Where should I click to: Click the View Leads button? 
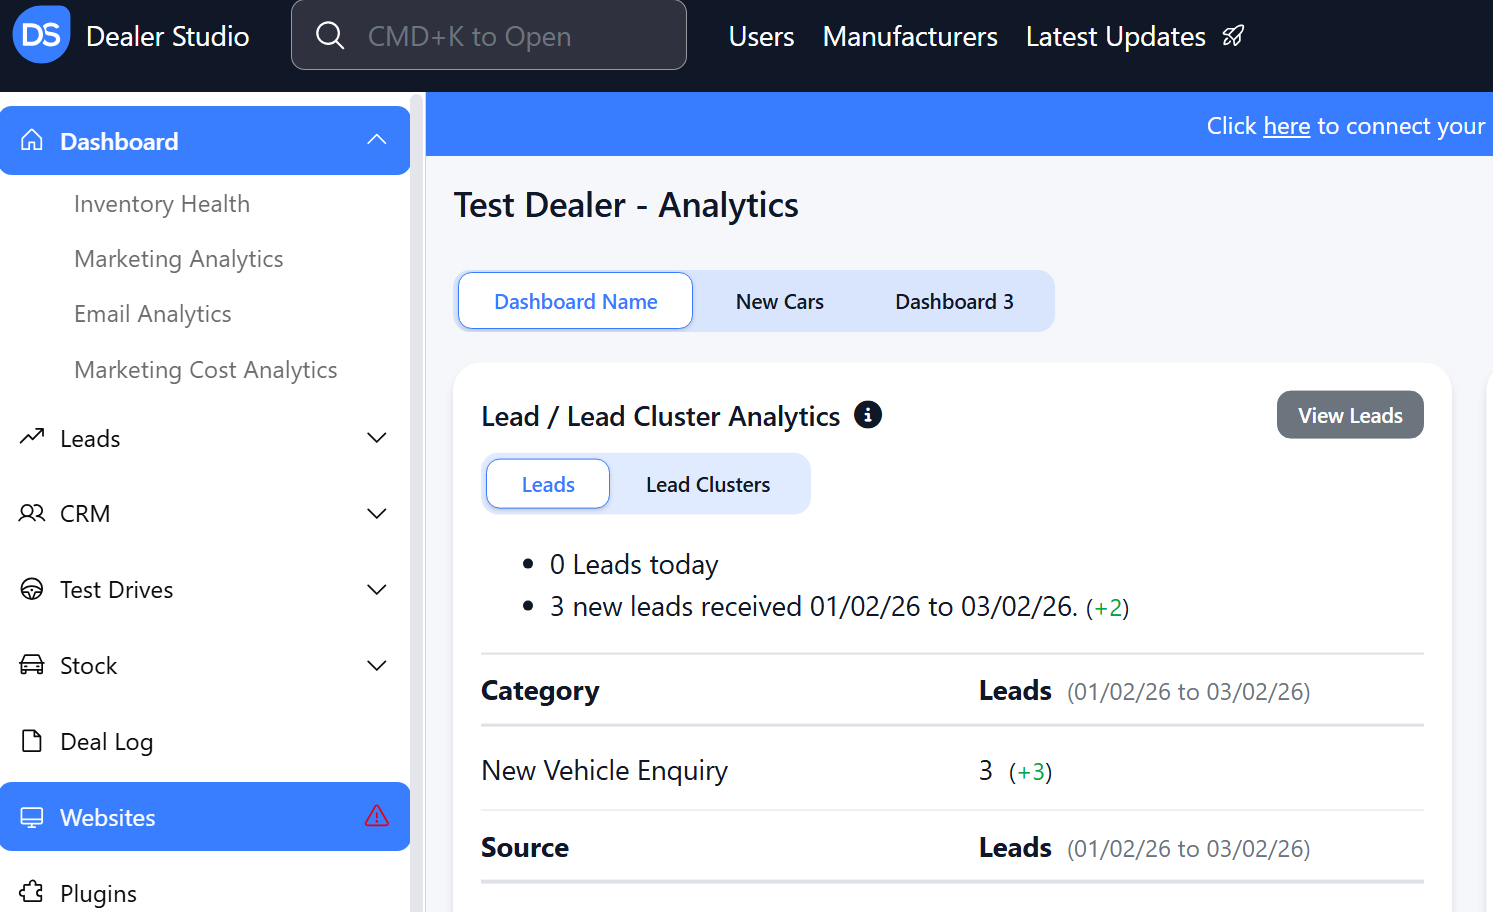(x=1350, y=415)
